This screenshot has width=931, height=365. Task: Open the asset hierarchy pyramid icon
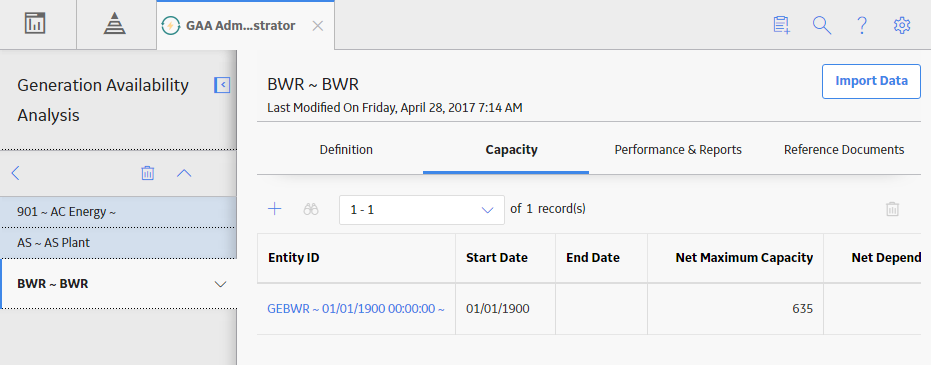tap(115, 24)
